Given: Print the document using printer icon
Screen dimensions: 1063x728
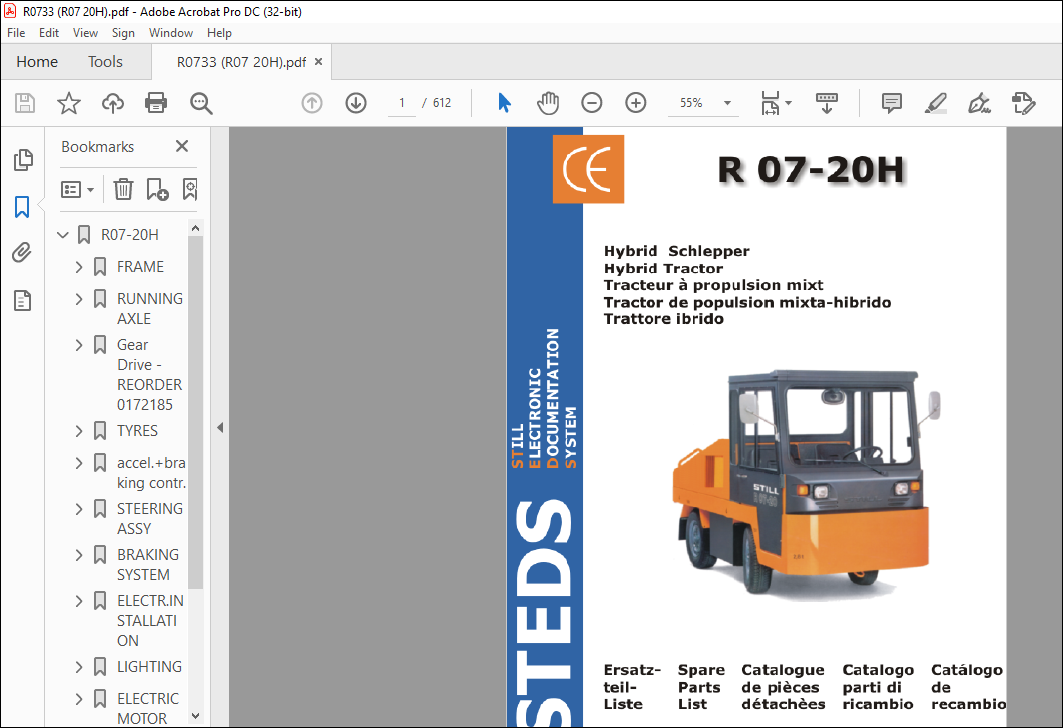Looking at the screenshot, I should pos(156,103).
